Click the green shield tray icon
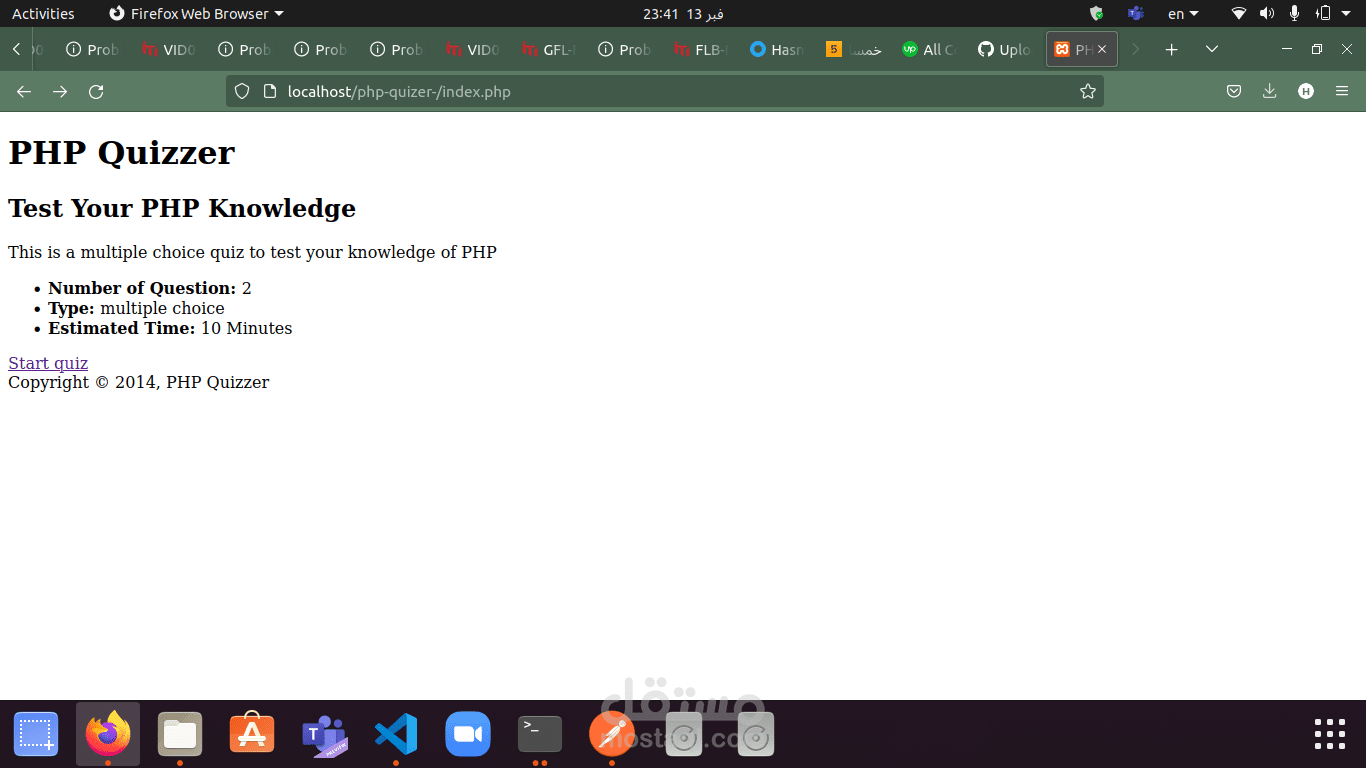The width and height of the screenshot is (1366, 768). tap(1097, 13)
